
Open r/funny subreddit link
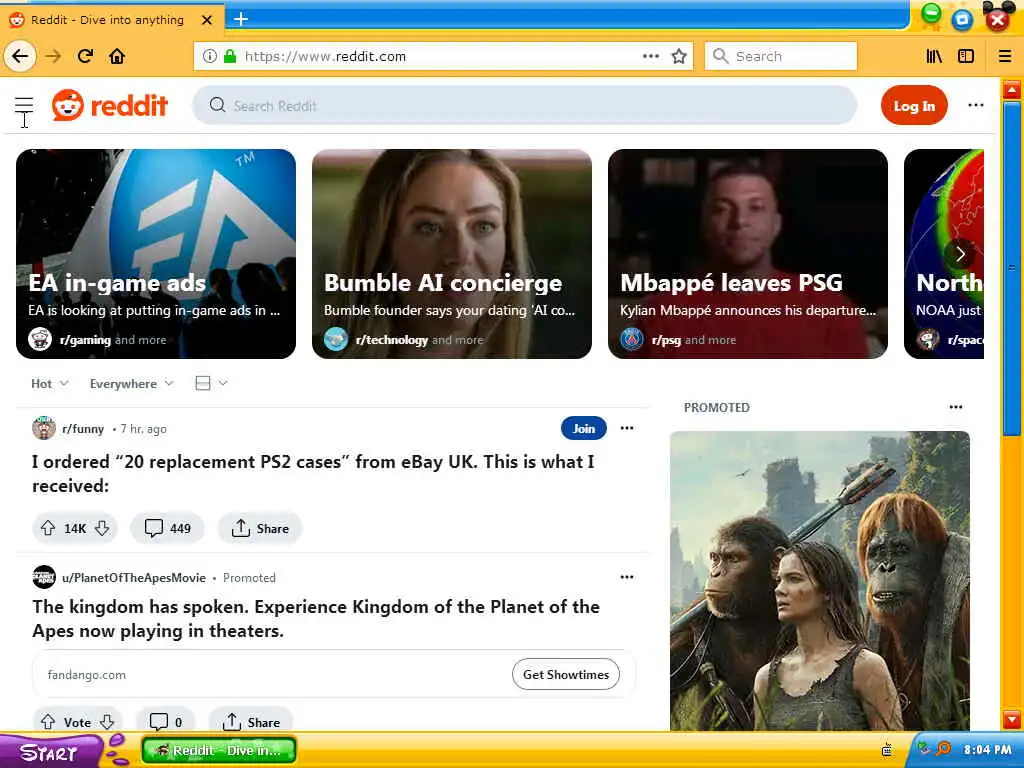click(x=83, y=428)
